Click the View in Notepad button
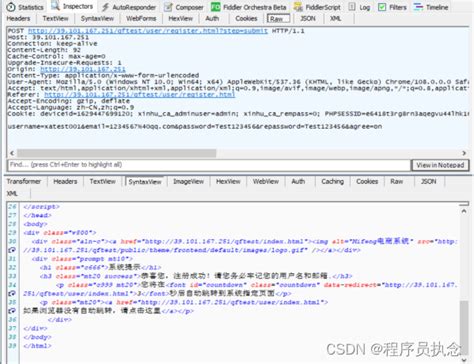Image resolution: width=474 pixels, height=364 pixels. coord(440,165)
